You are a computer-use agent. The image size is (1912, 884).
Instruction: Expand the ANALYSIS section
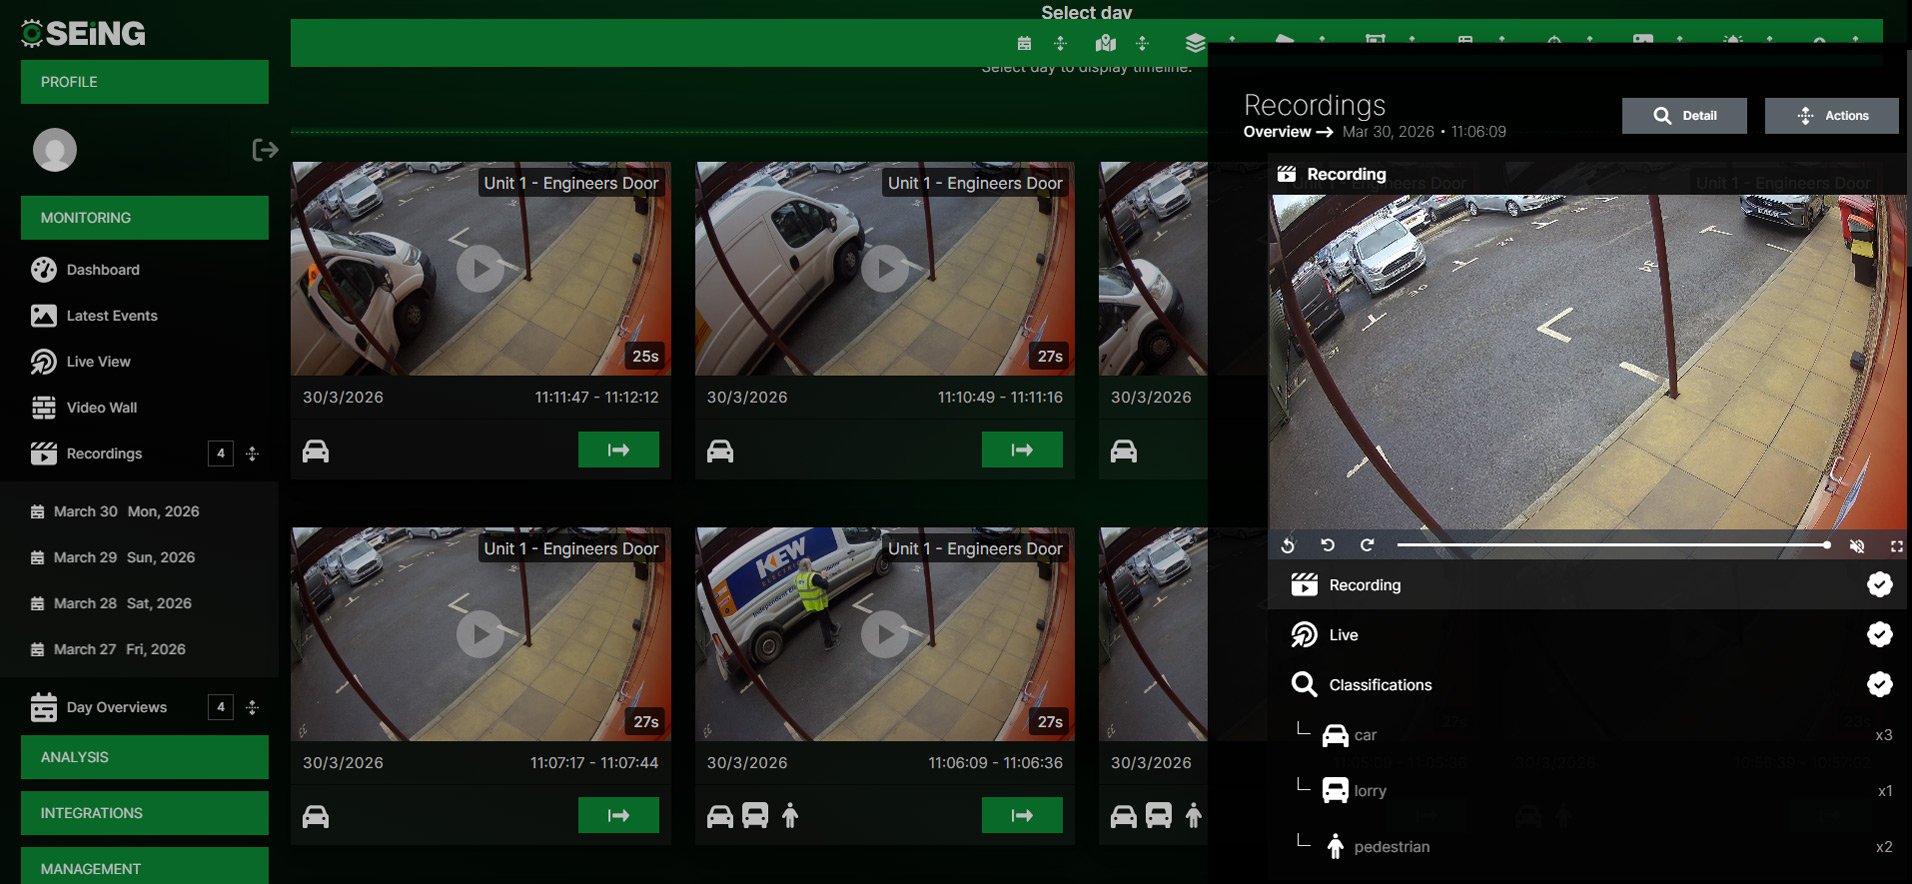click(145, 758)
